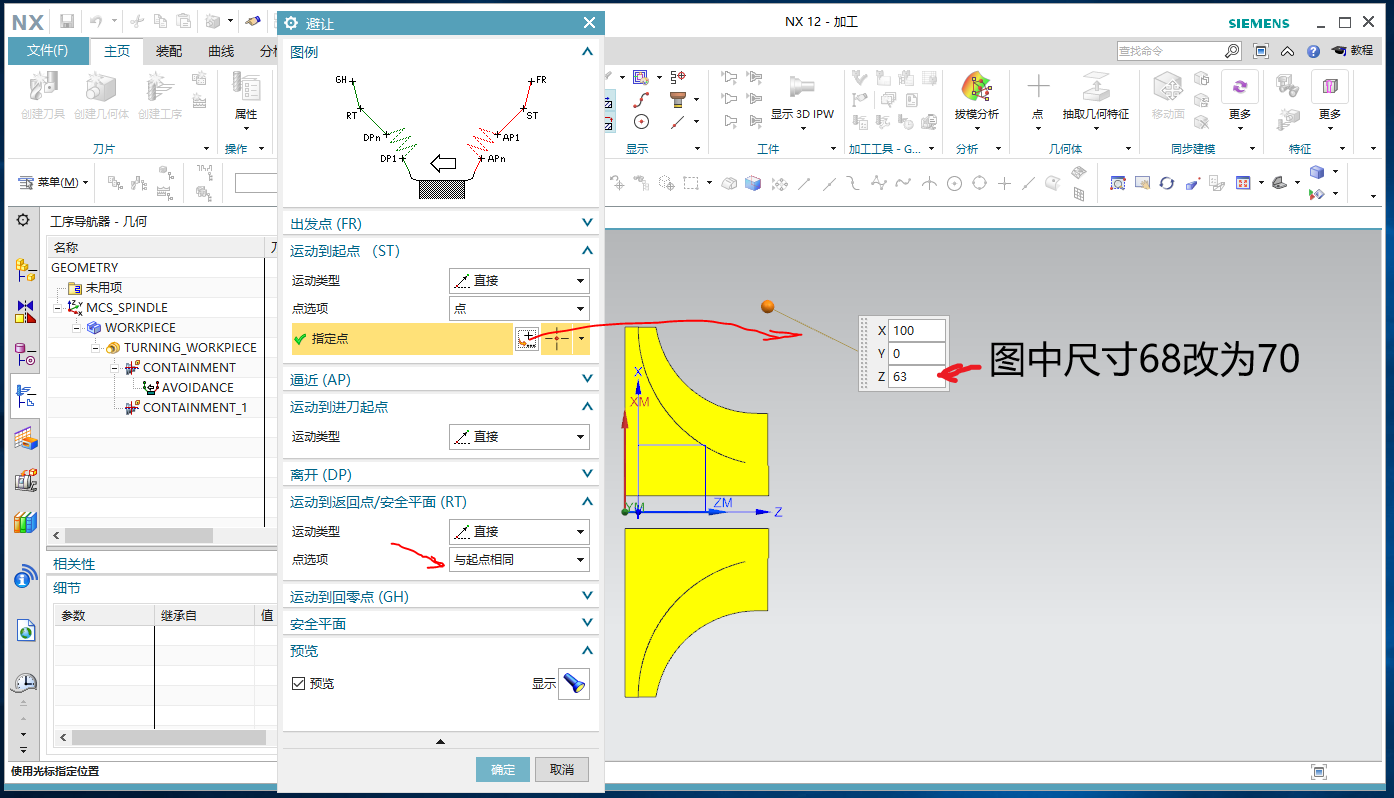The image size is (1394, 798).
Task: Click the horizontal scrollbar in 工序导航器 tree
Action: tap(139, 536)
